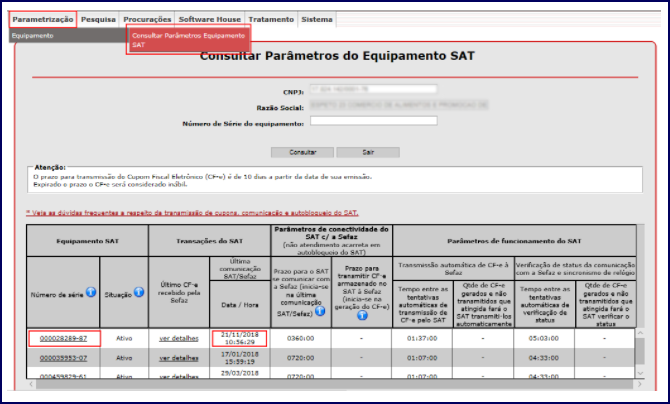Click the horizontal scrollbar track
This screenshot has height=404, width=670.
[x=335, y=384]
